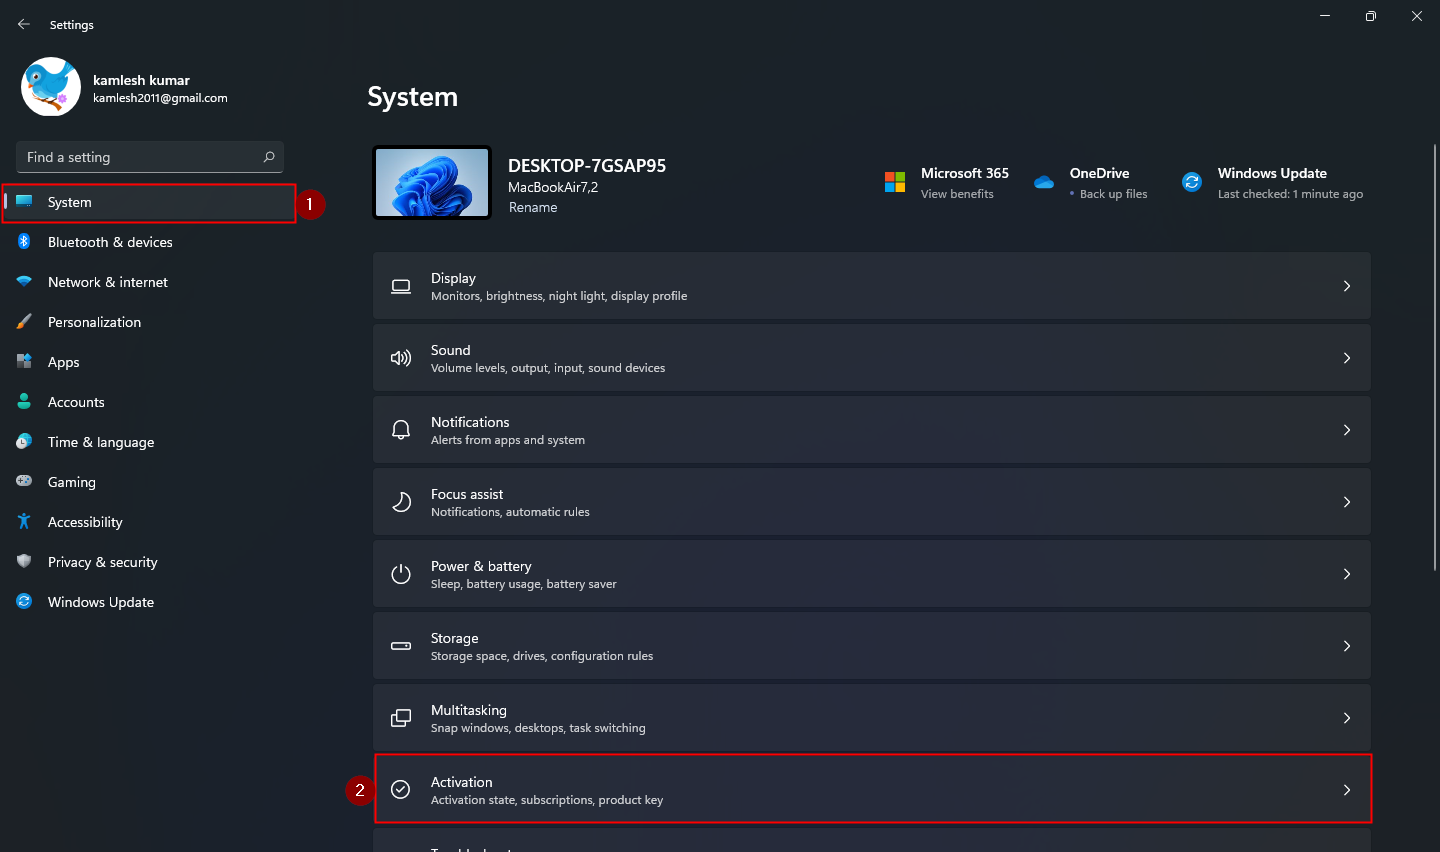Click the Sound speaker icon
Screen dimensions: 1440x852
(x=401, y=357)
